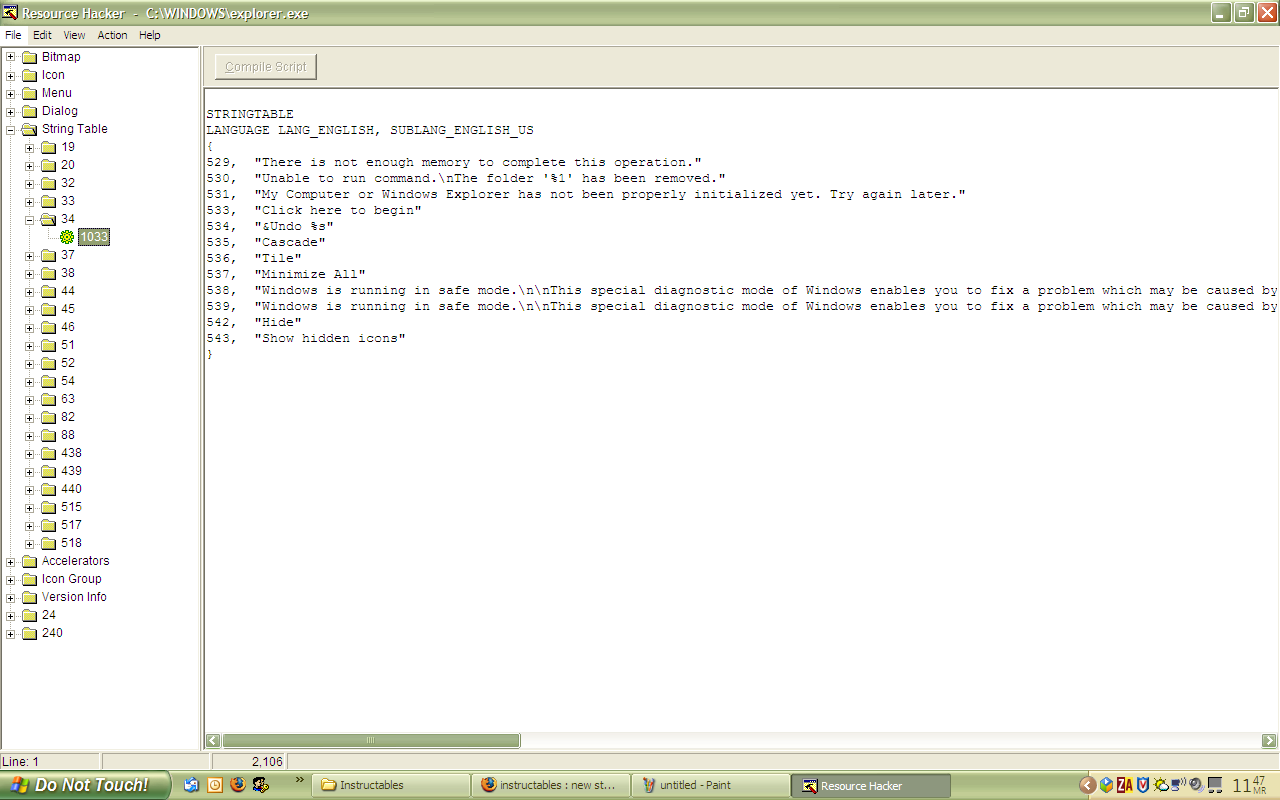
Task: Click the folder icon of node 45
Action: pyautogui.click(x=48, y=309)
